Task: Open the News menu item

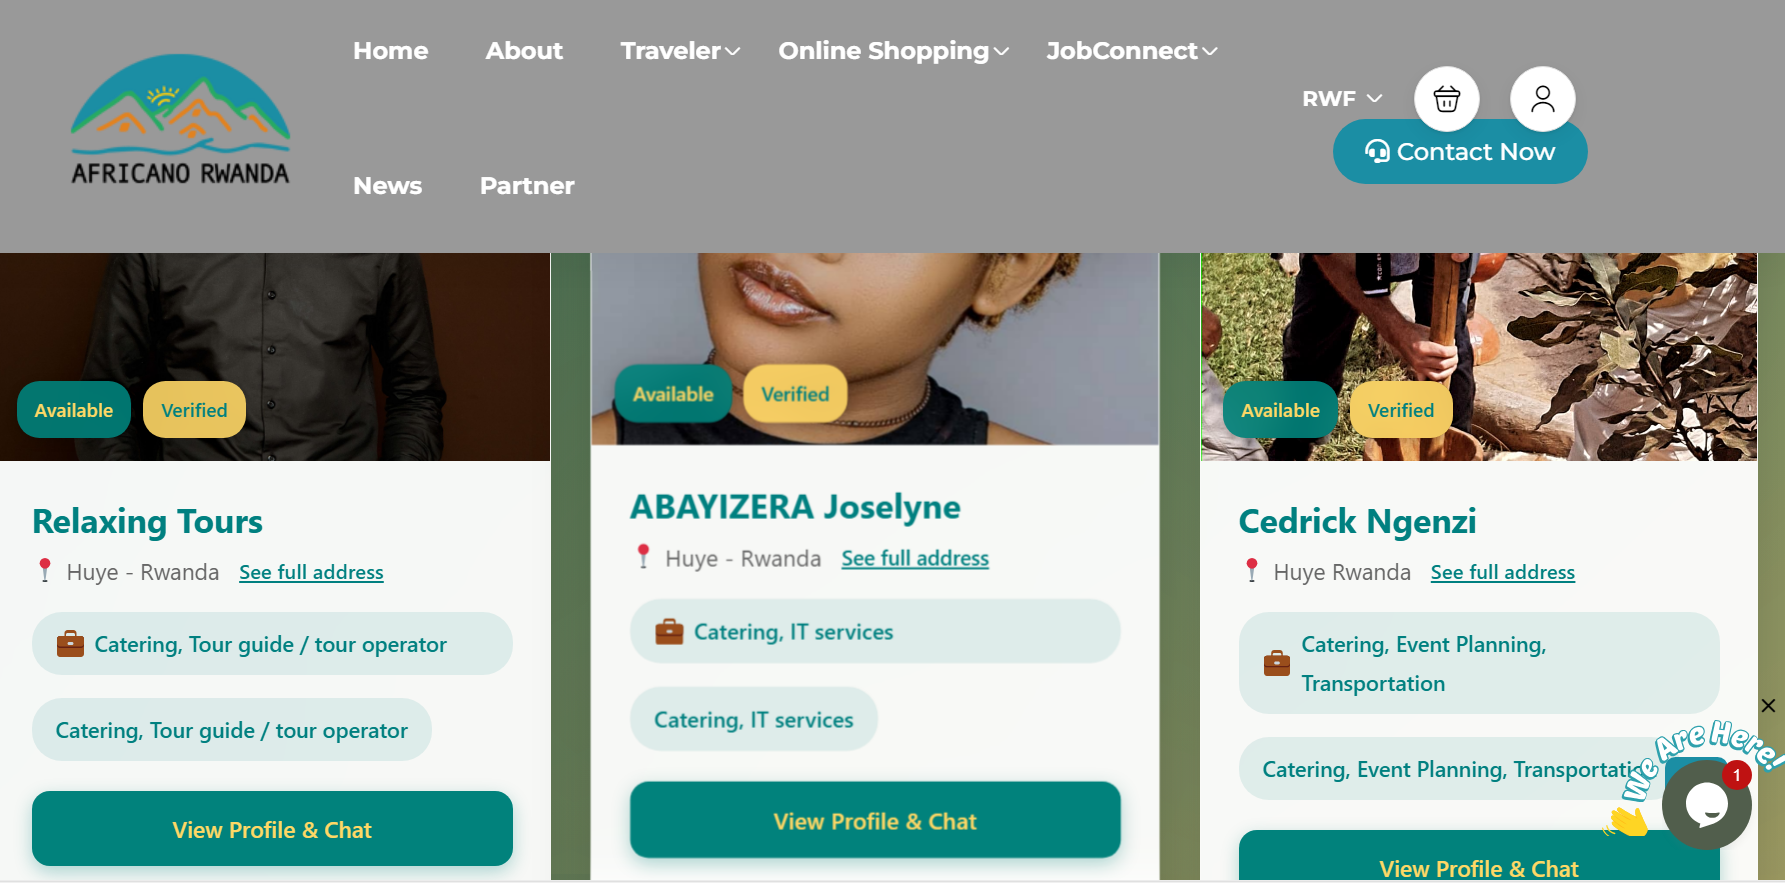Action: pyautogui.click(x=387, y=186)
